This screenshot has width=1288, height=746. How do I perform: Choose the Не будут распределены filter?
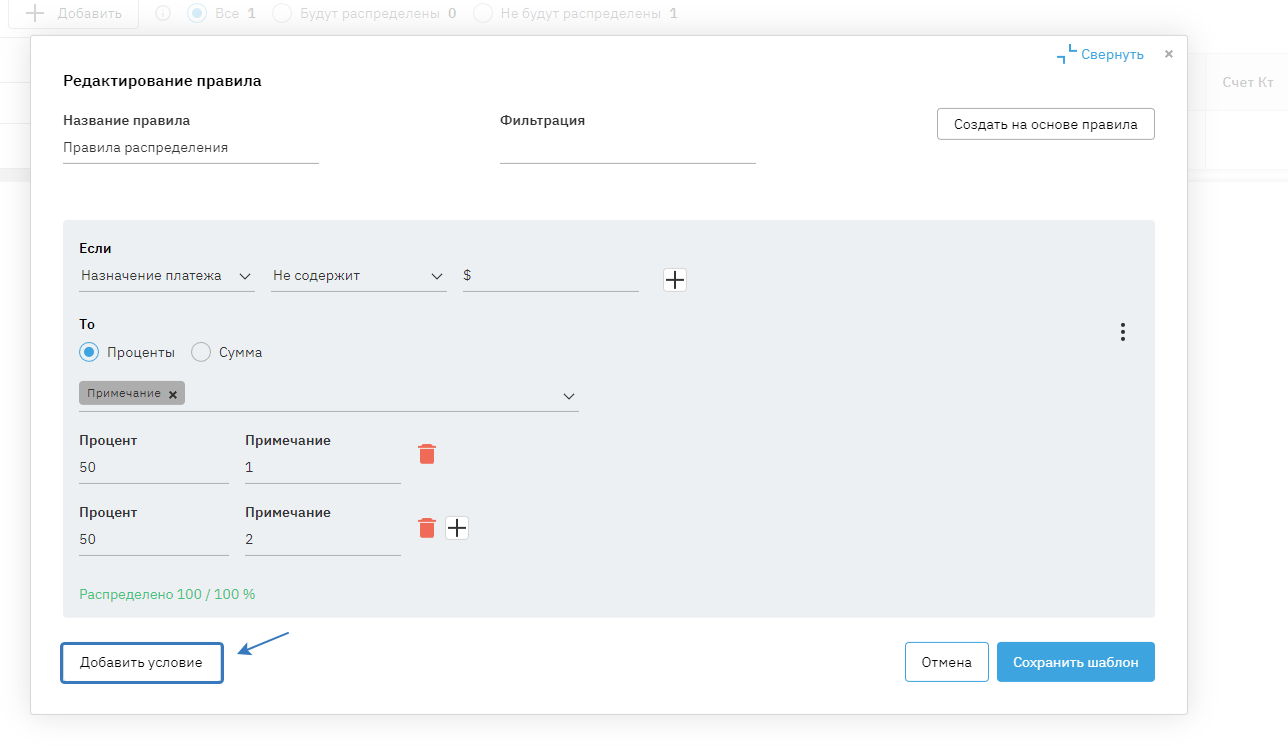(484, 14)
